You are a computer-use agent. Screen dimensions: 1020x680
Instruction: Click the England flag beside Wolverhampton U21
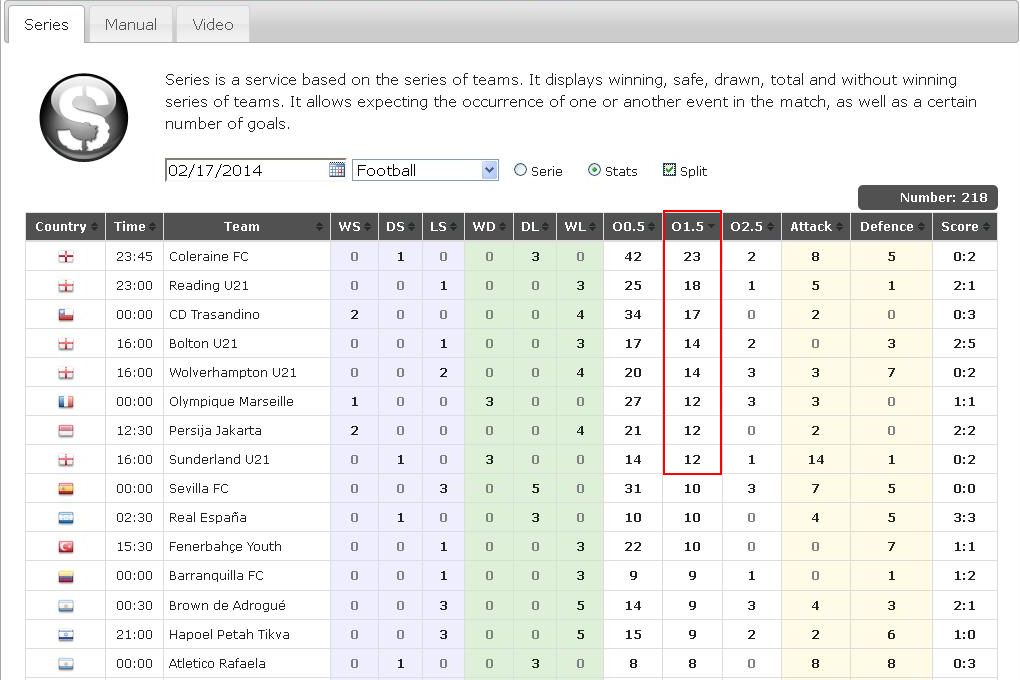click(x=66, y=373)
